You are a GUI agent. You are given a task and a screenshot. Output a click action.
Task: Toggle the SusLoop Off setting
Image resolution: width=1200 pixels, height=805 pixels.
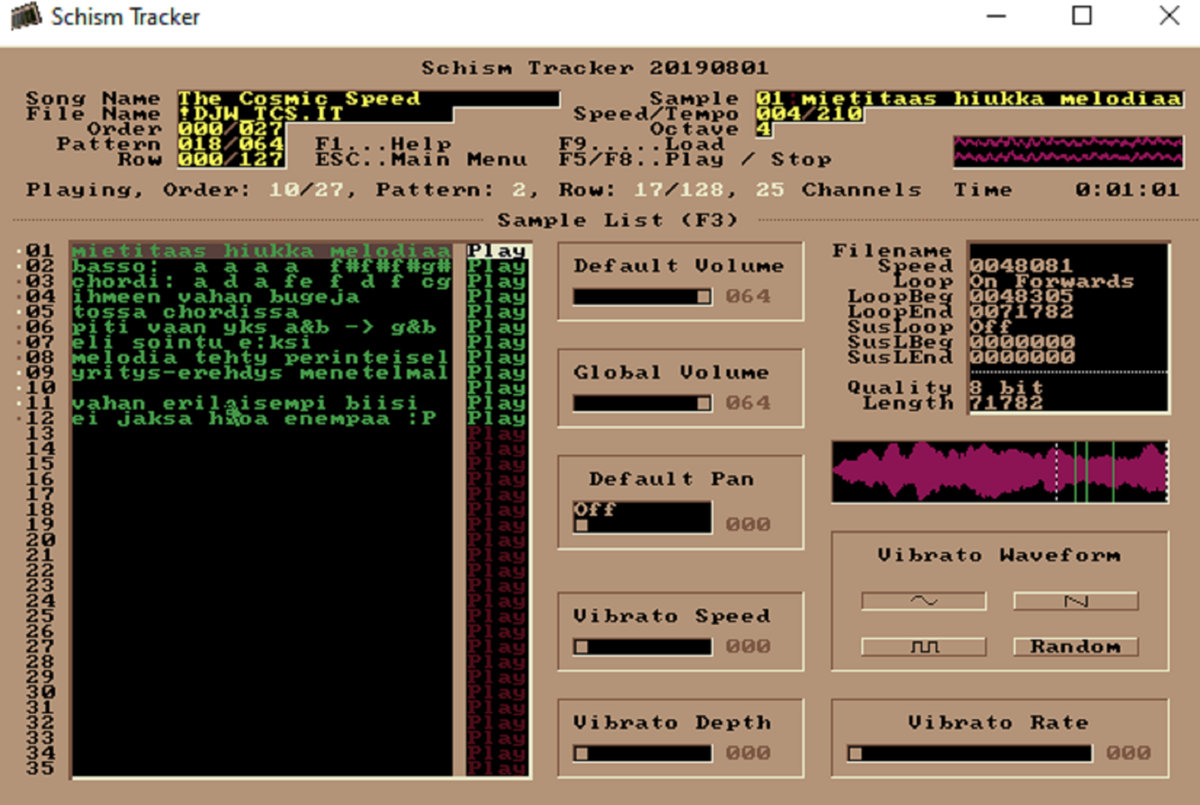tap(1050, 327)
